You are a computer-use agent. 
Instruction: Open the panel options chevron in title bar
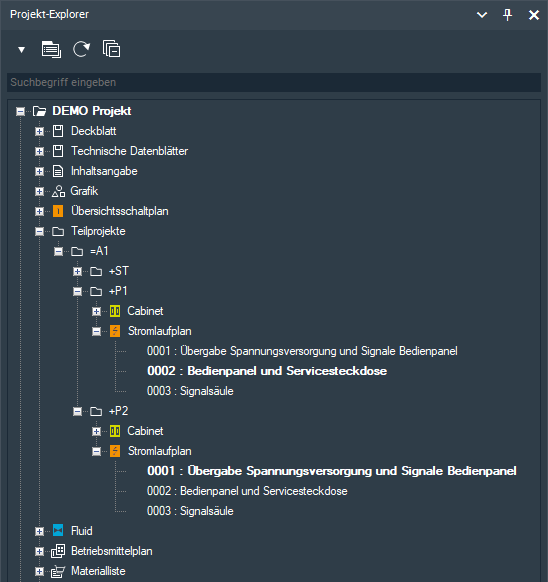[482, 15]
